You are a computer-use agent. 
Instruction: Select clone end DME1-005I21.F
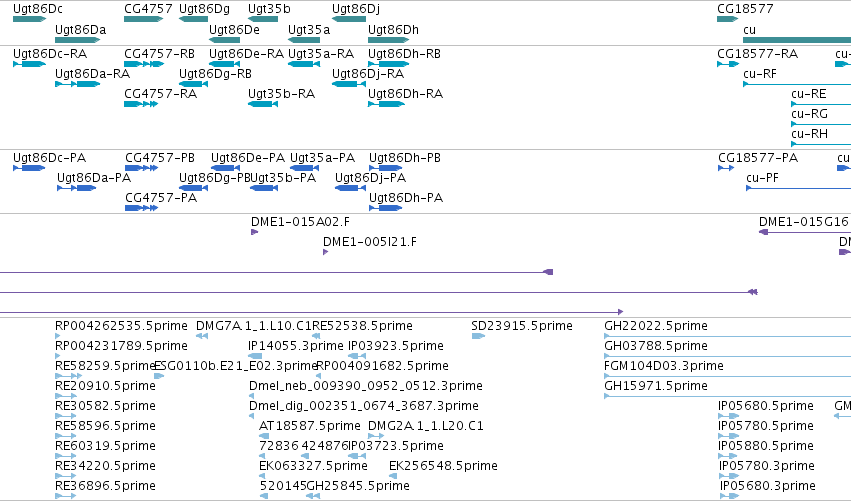click(326, 252)
